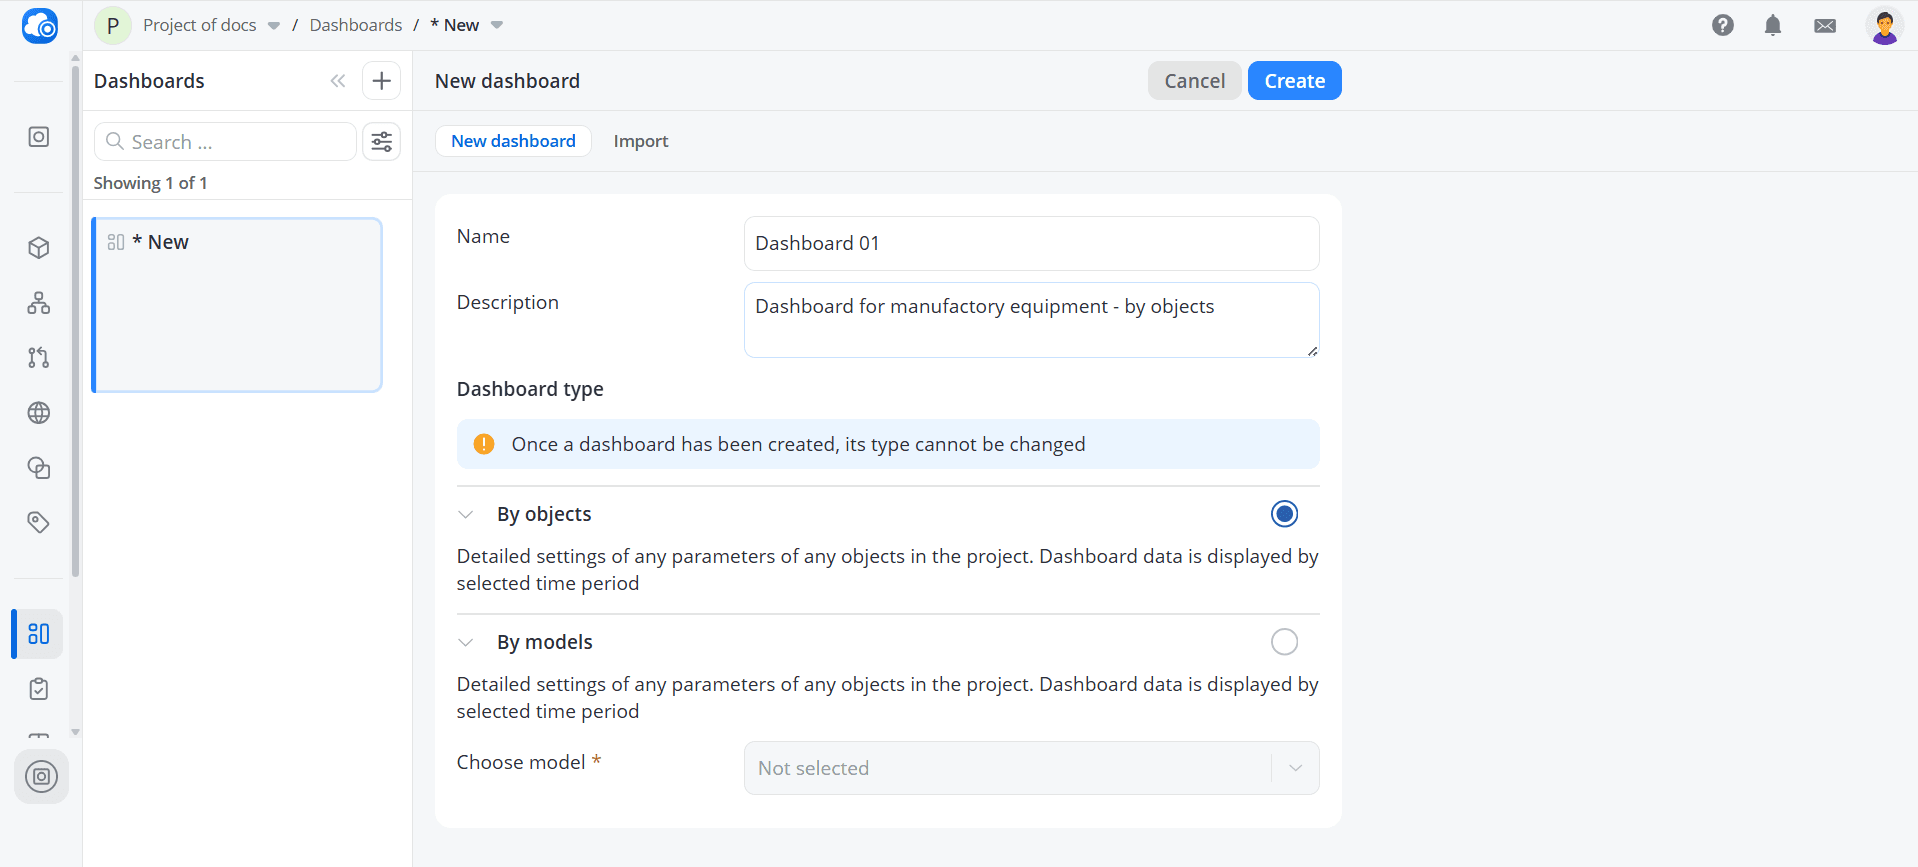Open the search filter settings icon
1918x867 pixels.
(x=381, y=142)
